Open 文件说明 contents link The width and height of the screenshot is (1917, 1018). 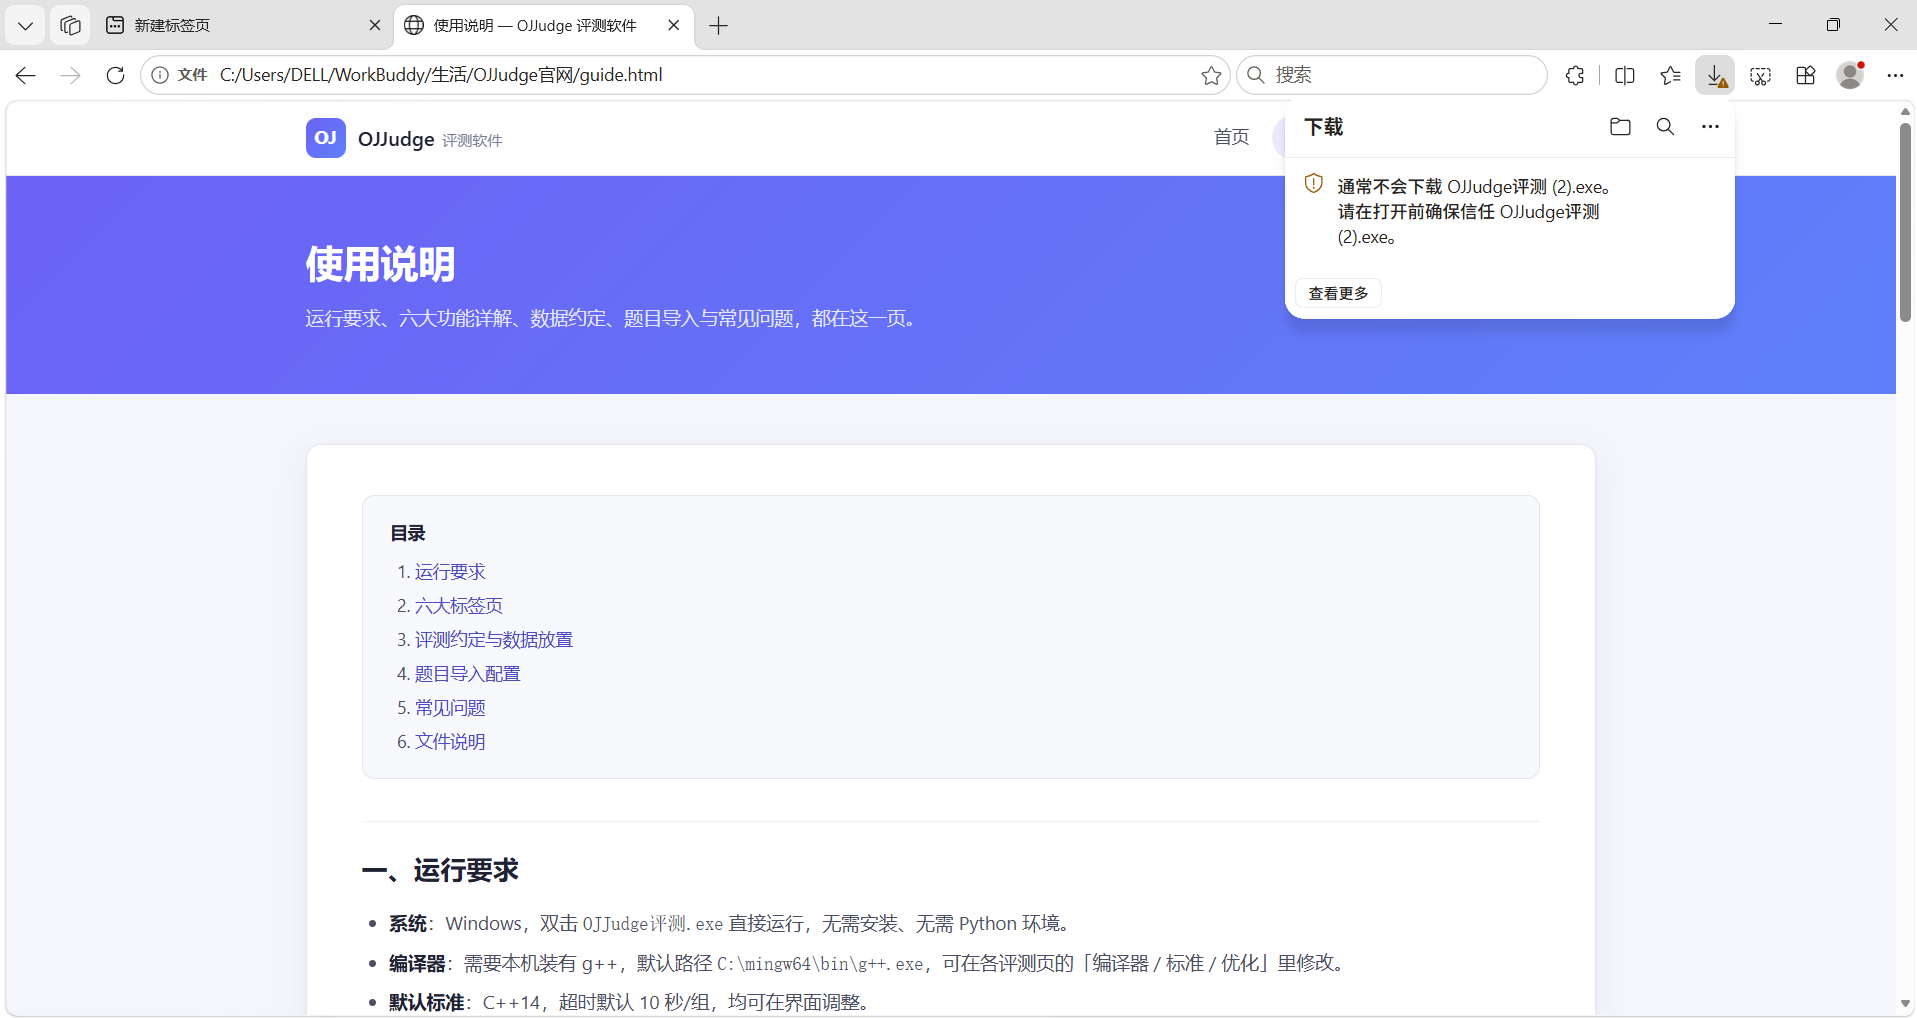point(450,741)
